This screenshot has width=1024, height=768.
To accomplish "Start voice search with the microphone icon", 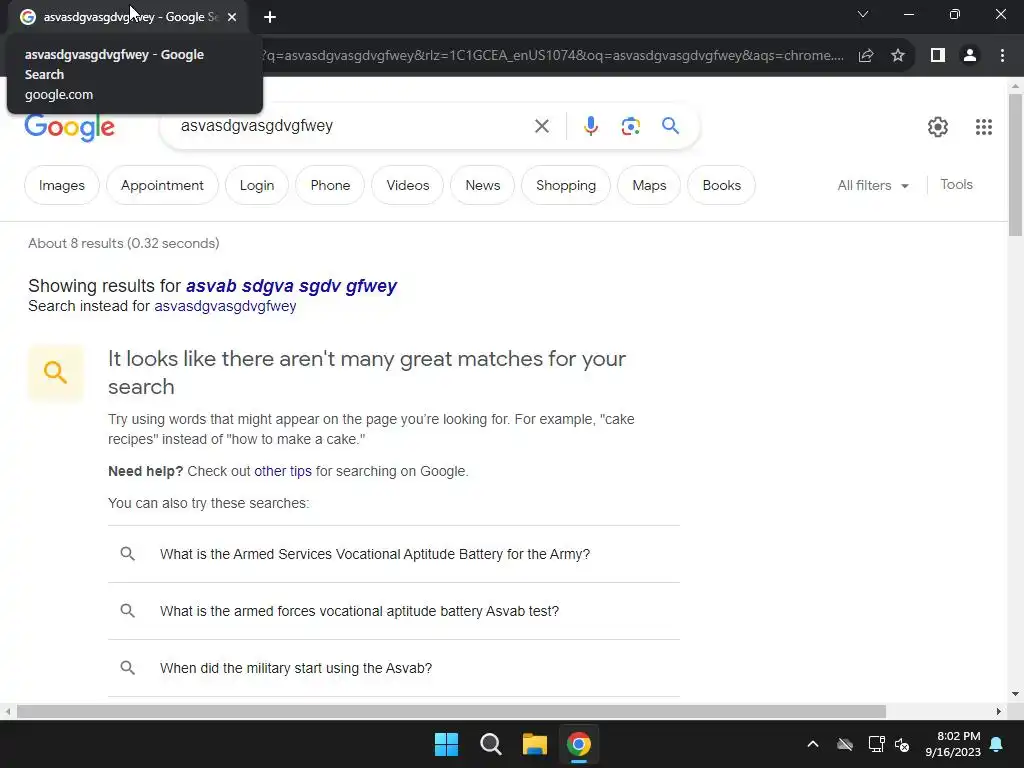I will tap(590, 126).
